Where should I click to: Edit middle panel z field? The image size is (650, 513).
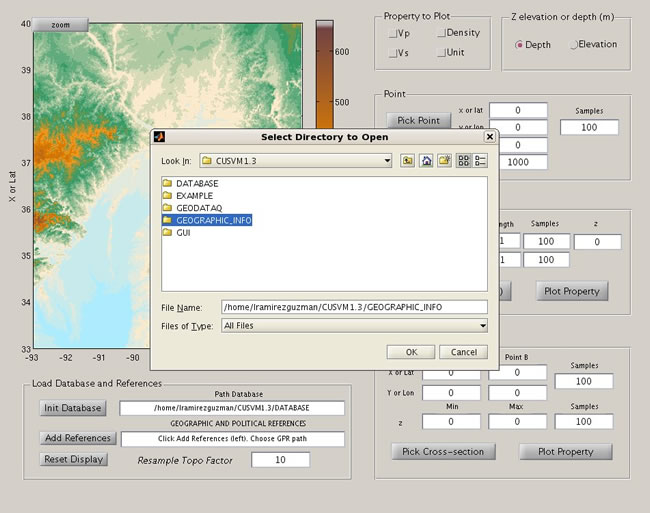(597, 242)
